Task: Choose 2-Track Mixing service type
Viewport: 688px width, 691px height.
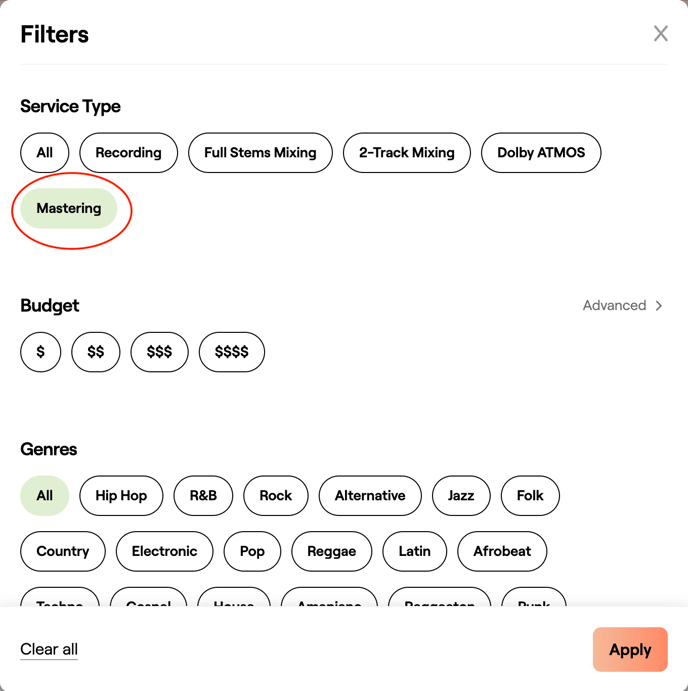Action: coord(406,153)
